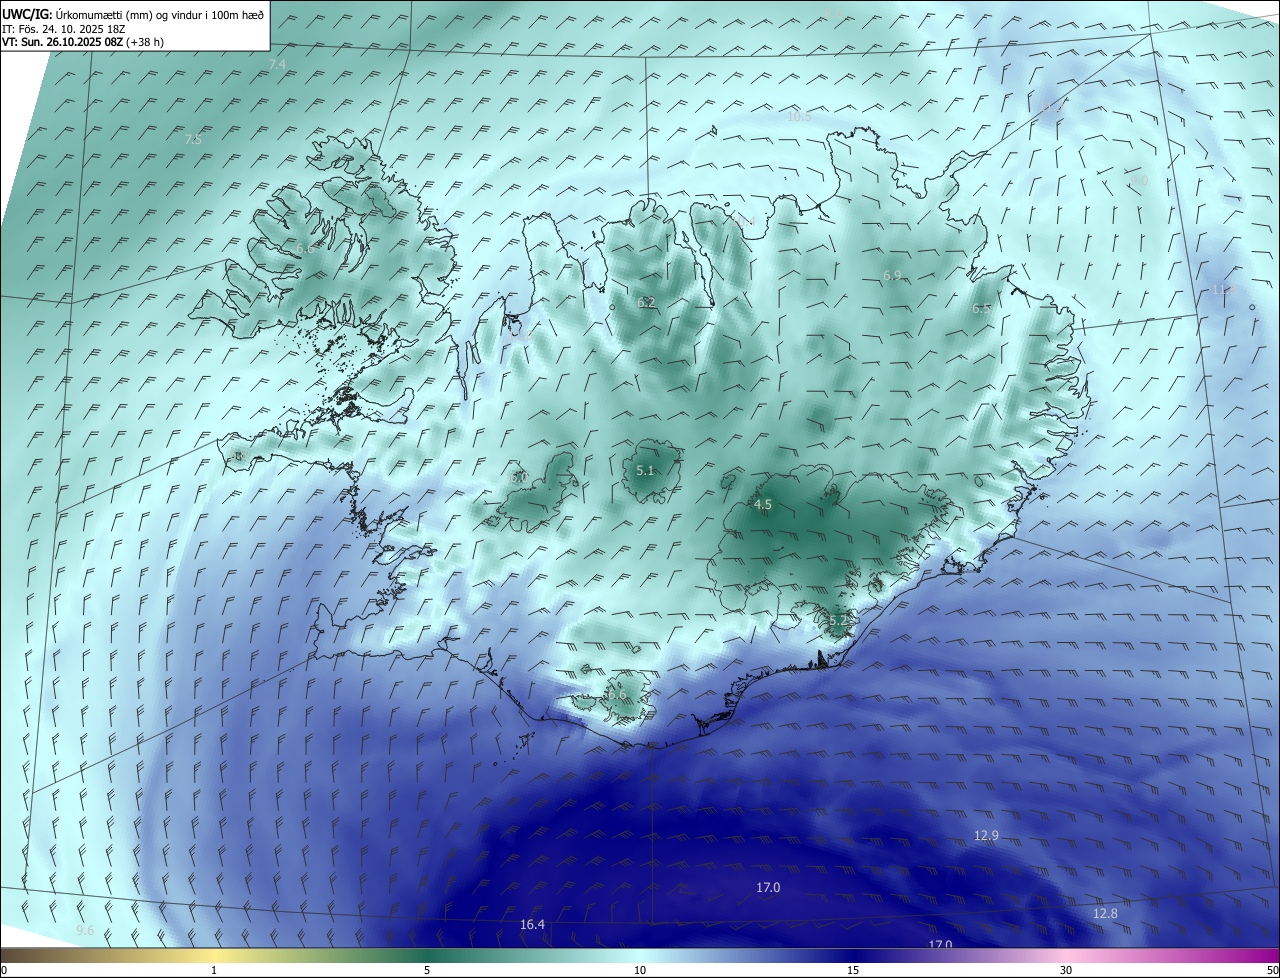
Task: Click the 0 tick label on the color scale
Action: coord(4,971)
